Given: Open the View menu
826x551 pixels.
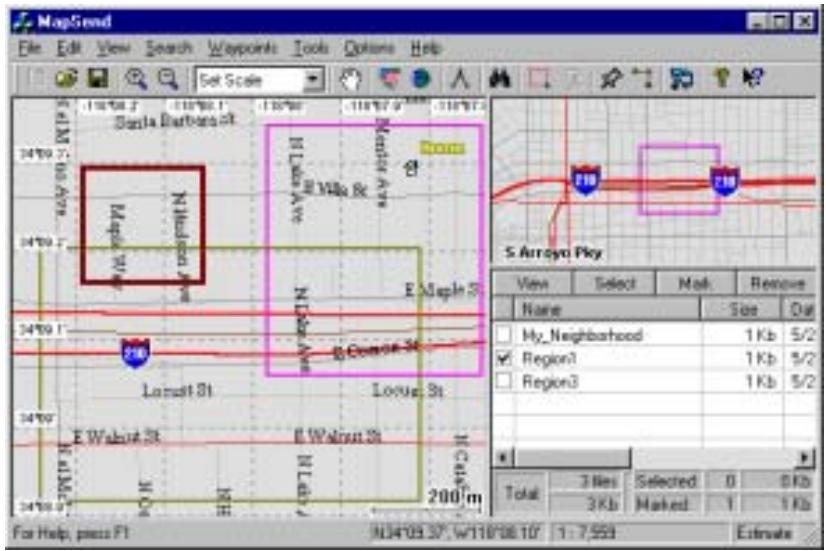Looking at the screenshot, I should click(x=113, y=48).
